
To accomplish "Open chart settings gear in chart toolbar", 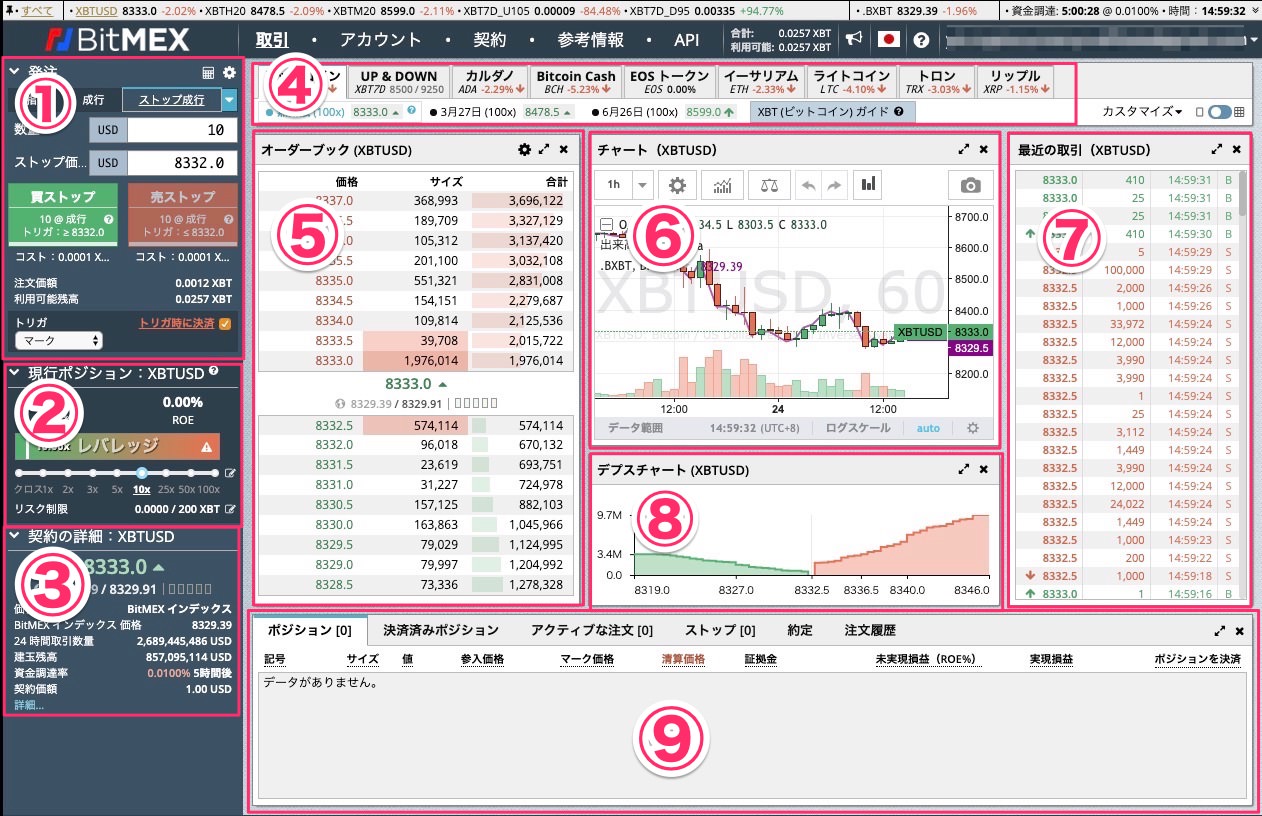I will pyautogui.click(x=677, y=185).
